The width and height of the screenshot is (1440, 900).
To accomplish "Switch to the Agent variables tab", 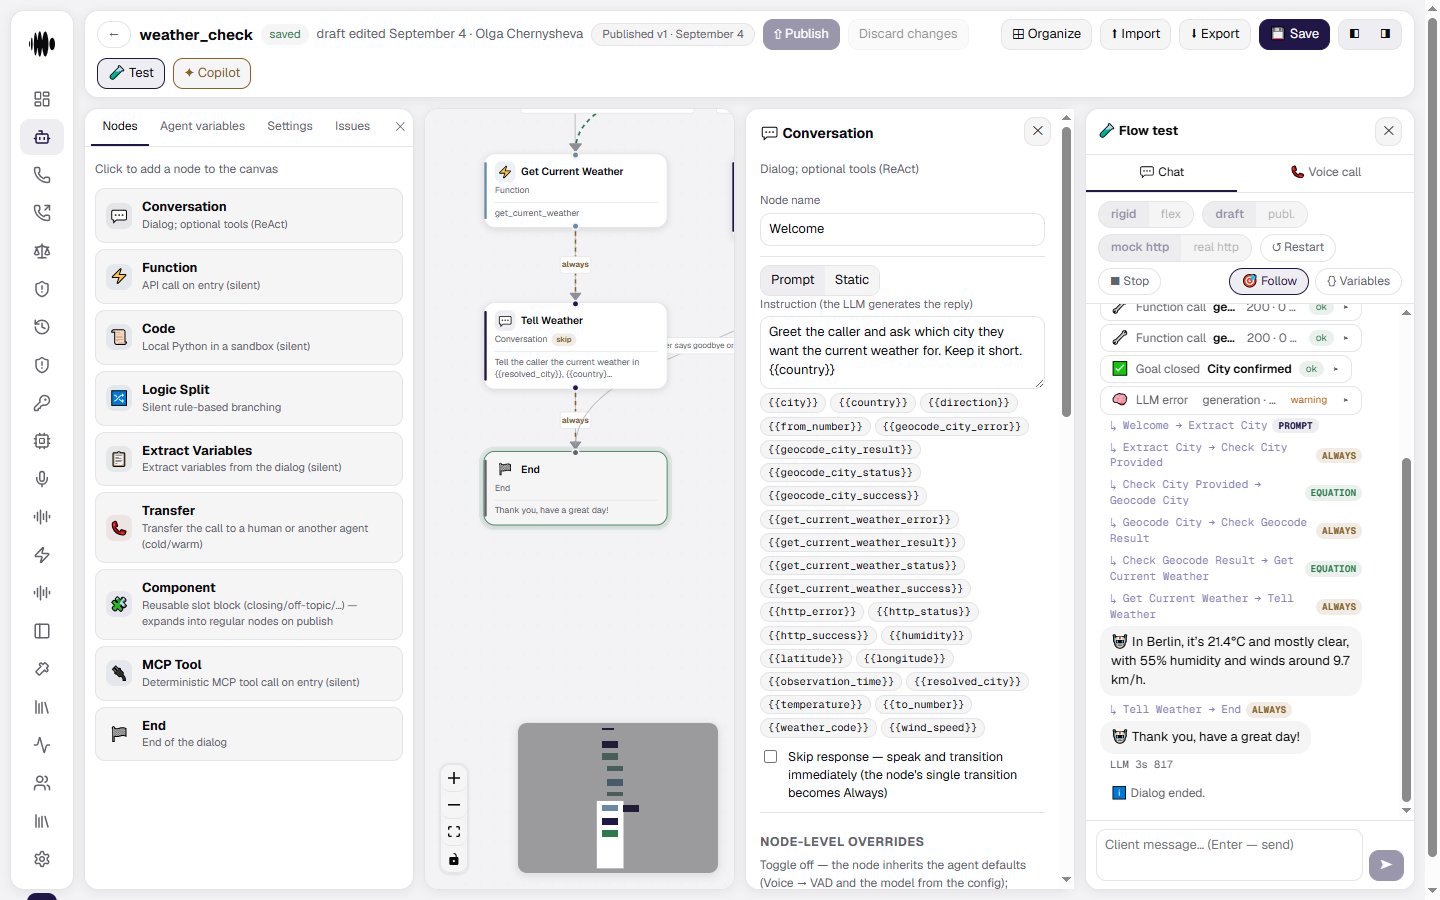I will 202,126.
